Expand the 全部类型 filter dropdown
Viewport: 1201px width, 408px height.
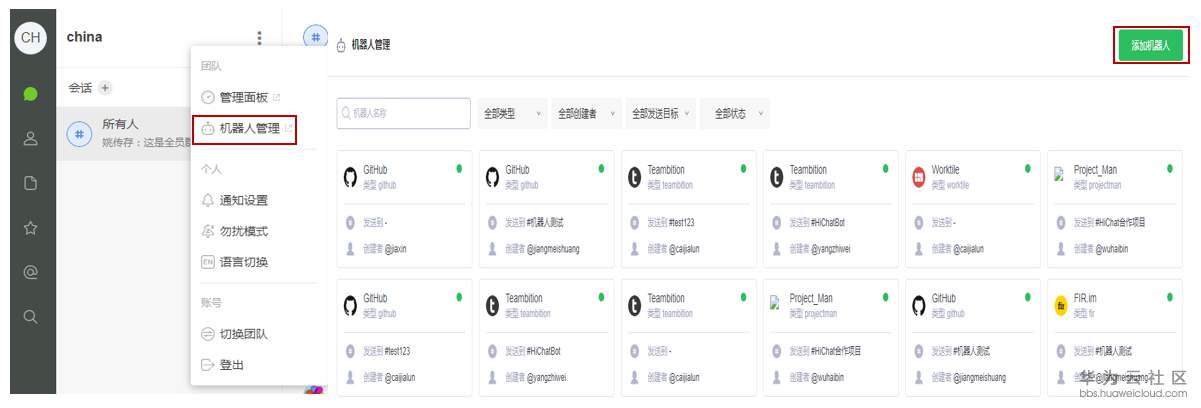513,114
